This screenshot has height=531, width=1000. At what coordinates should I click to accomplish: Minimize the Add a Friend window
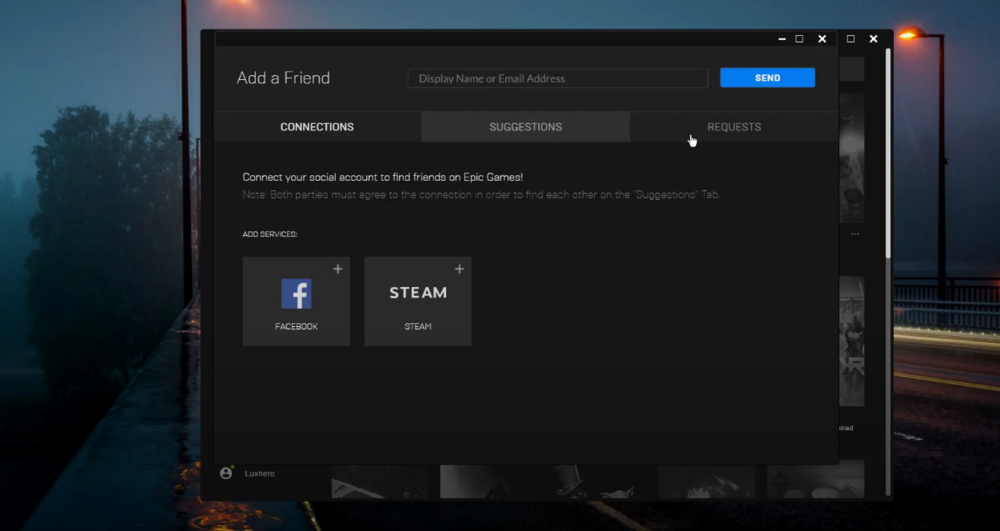782,39
